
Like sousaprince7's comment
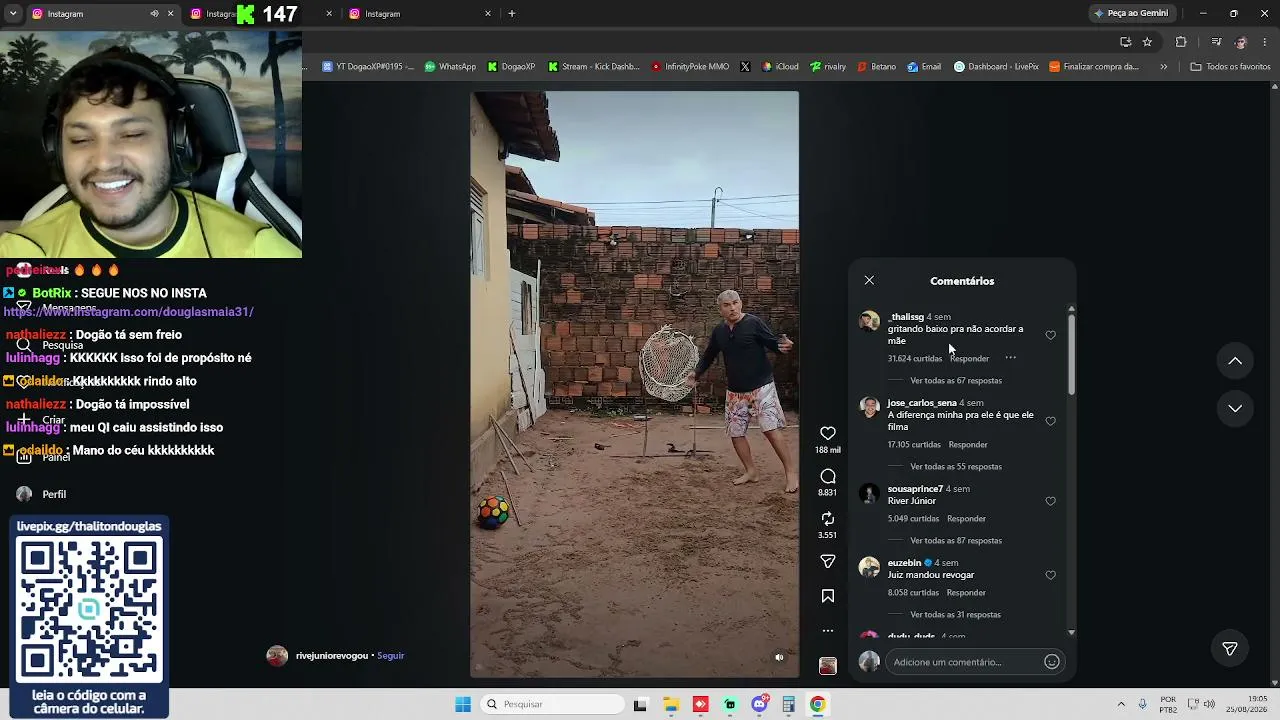click(1050, 501)
